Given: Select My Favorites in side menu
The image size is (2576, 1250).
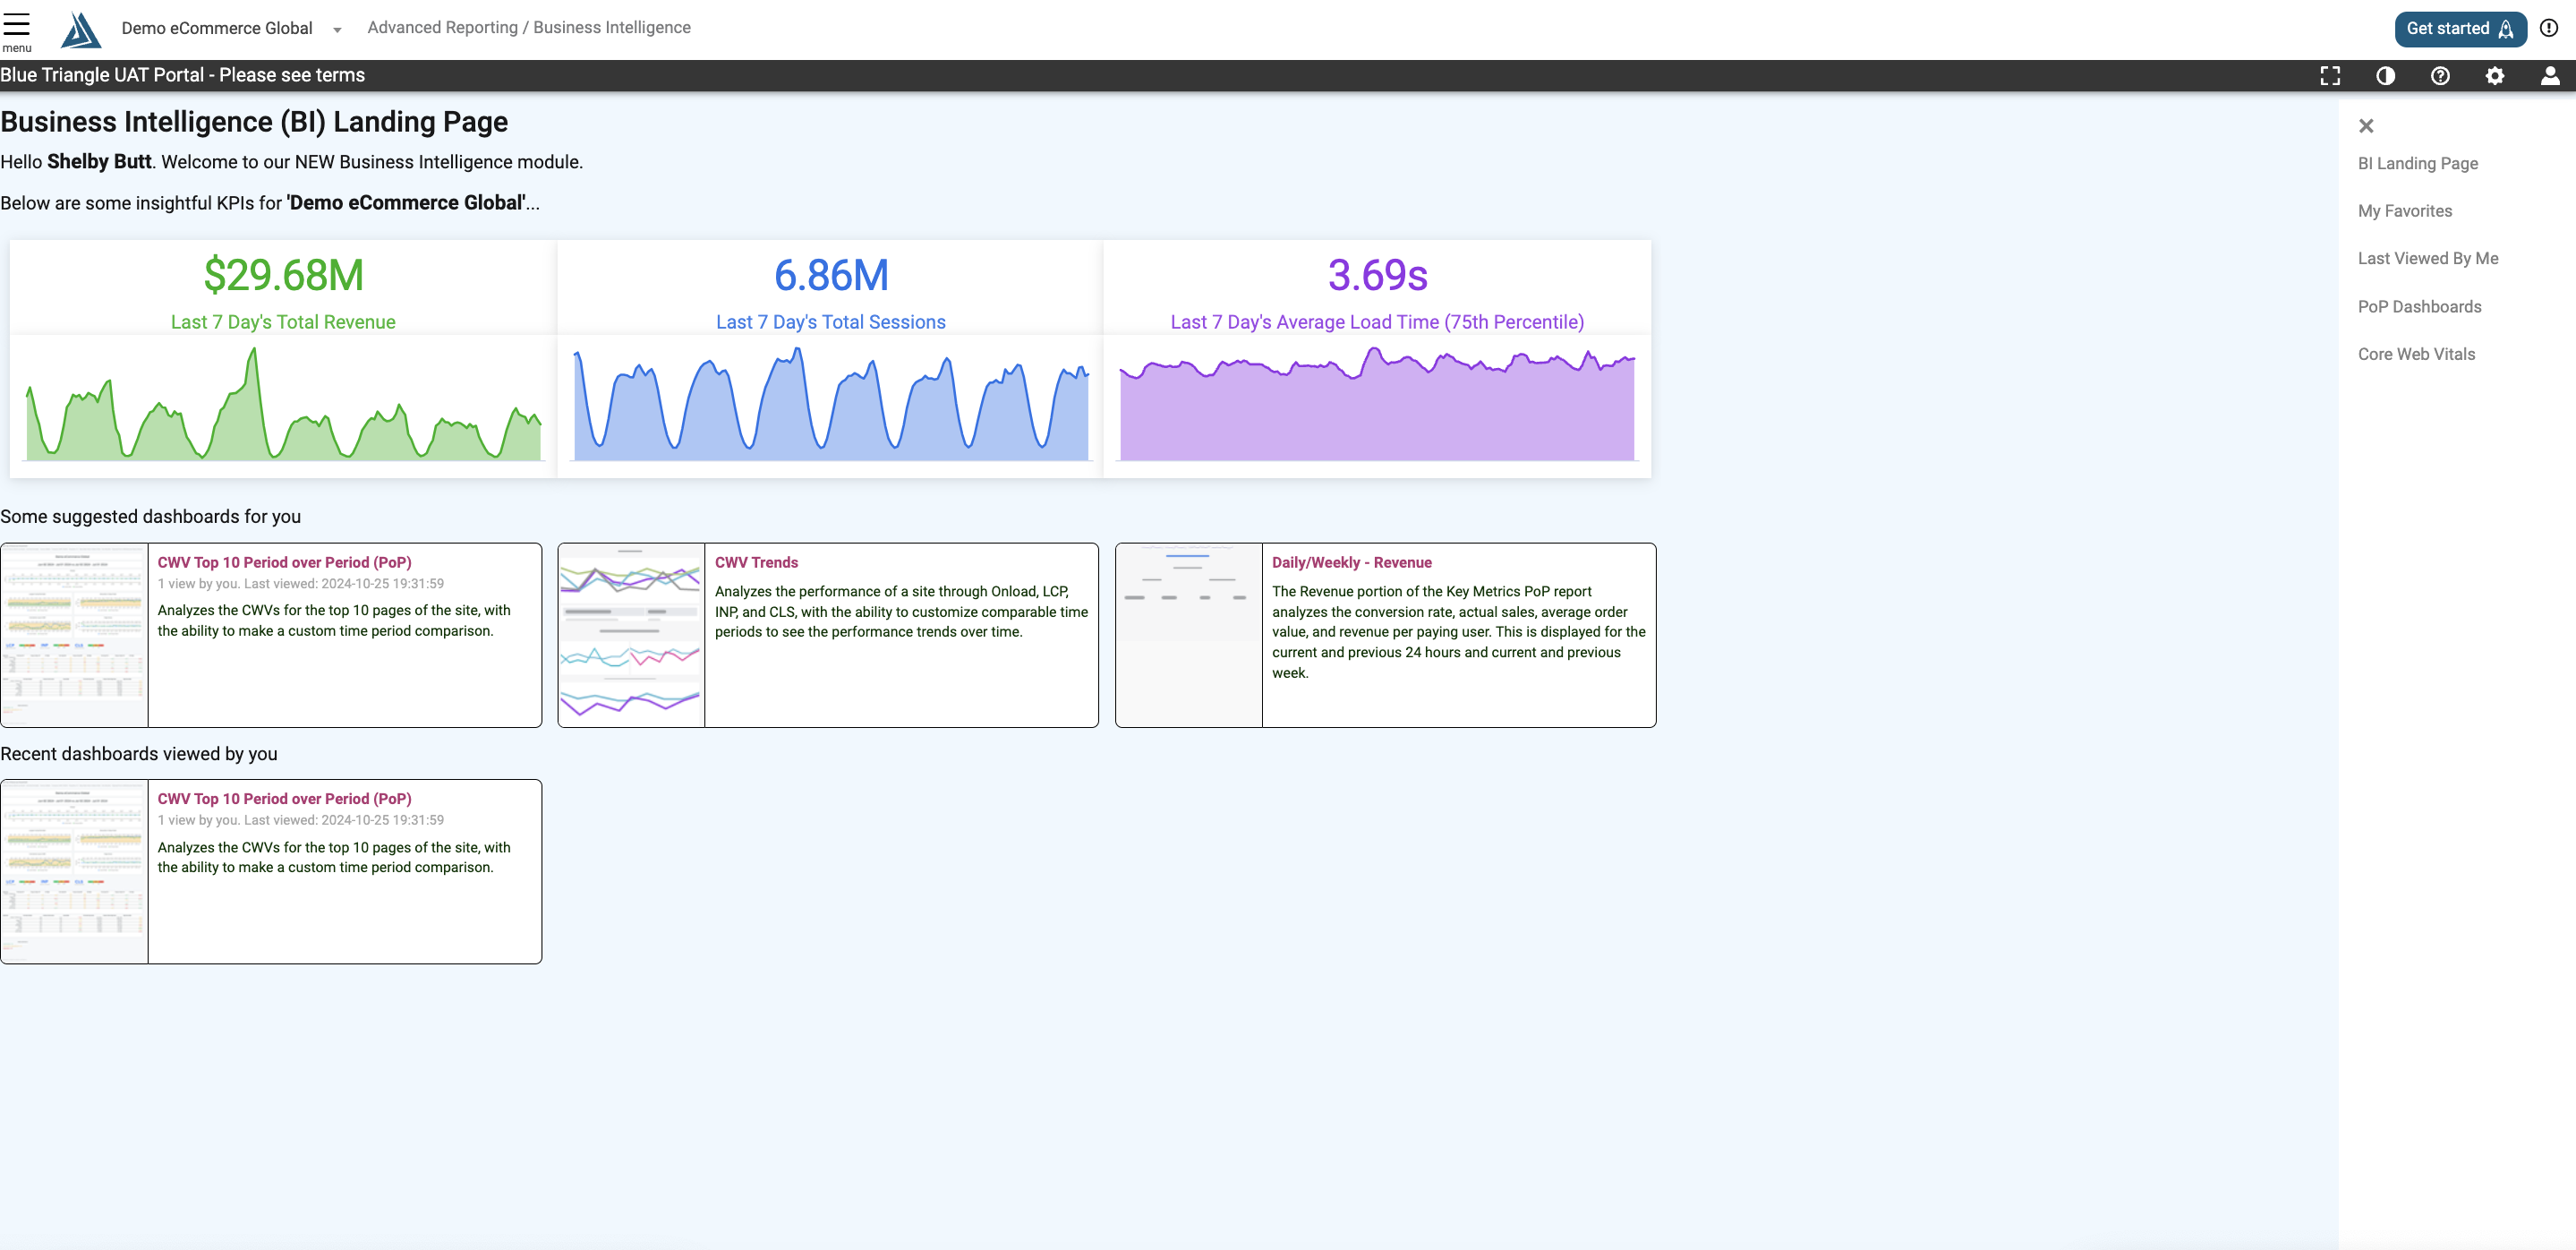Looking at the screenshot, I should pos(2404,211).
